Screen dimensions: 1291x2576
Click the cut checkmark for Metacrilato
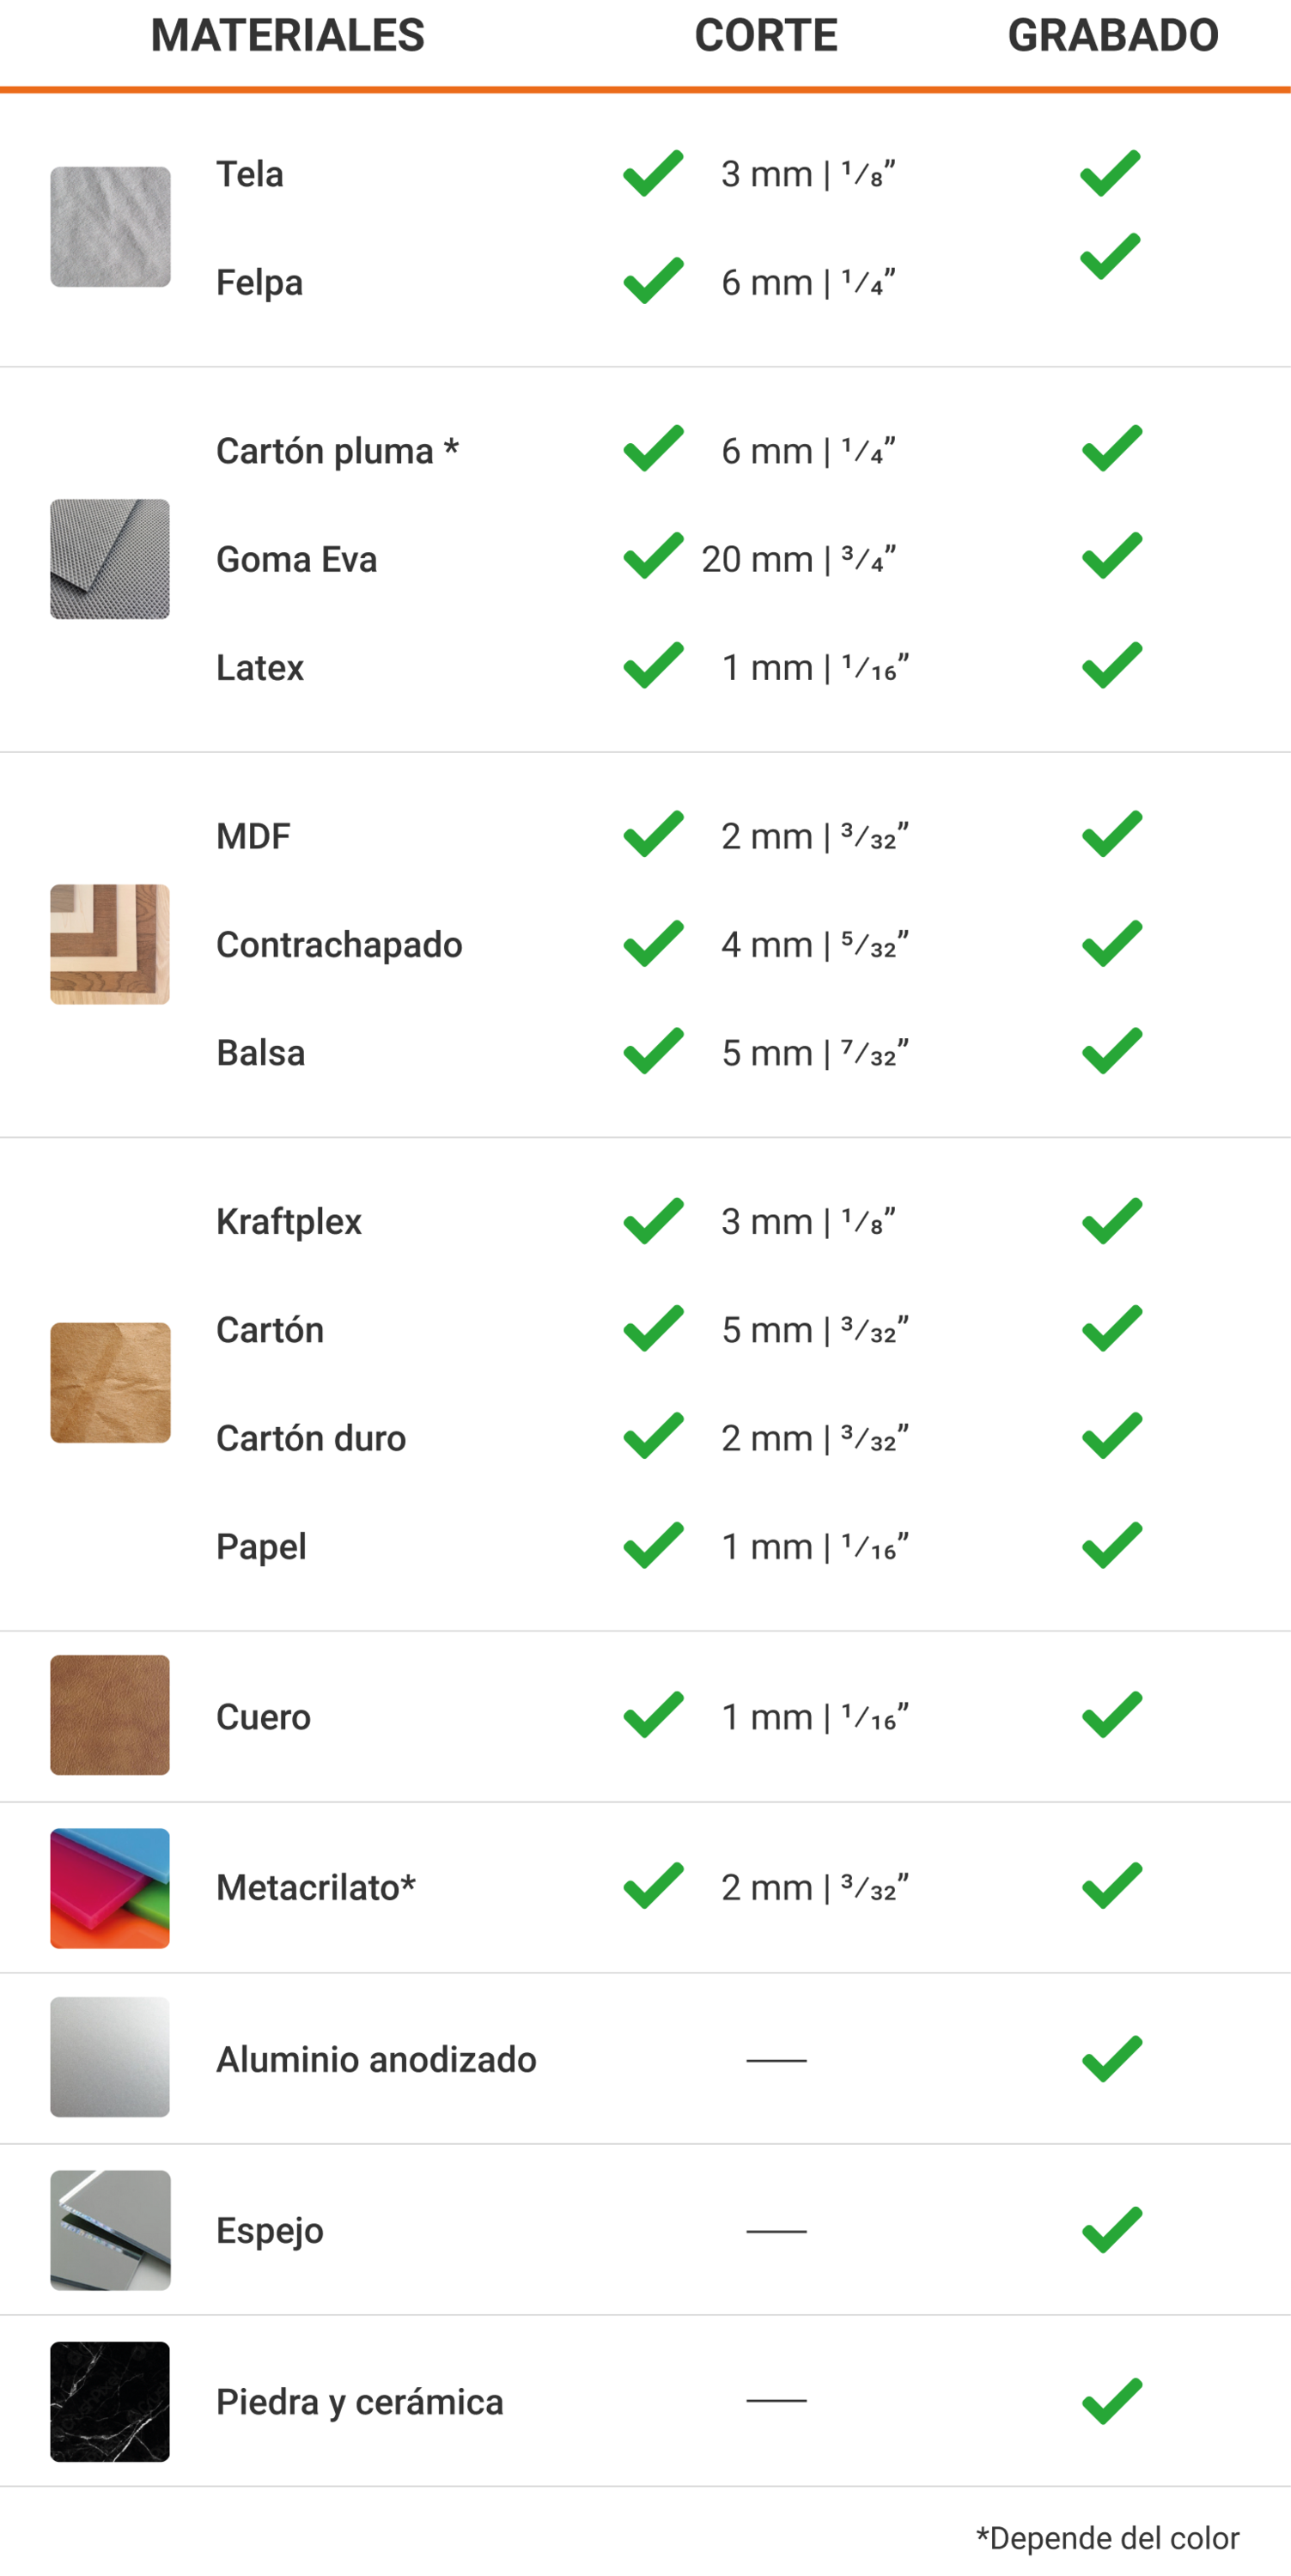pyautogui.click(x=653, y=1886)
